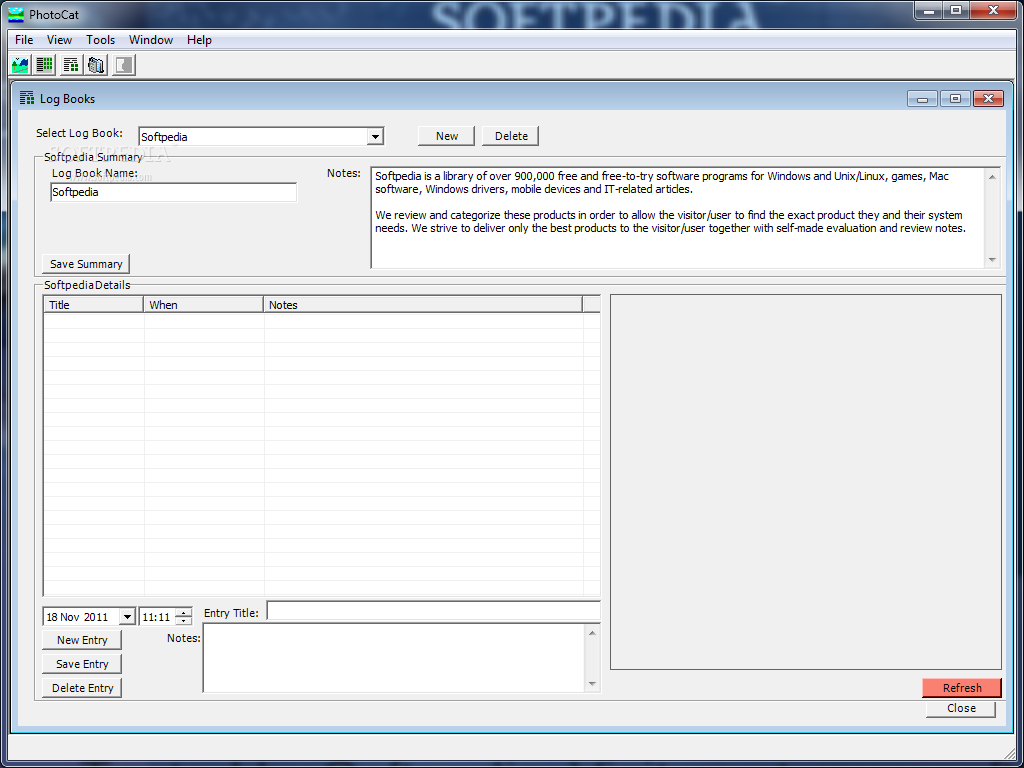Click the gray panel toolbar icon
This screenshot has width=1024, height=768.
tap(123, 65)
